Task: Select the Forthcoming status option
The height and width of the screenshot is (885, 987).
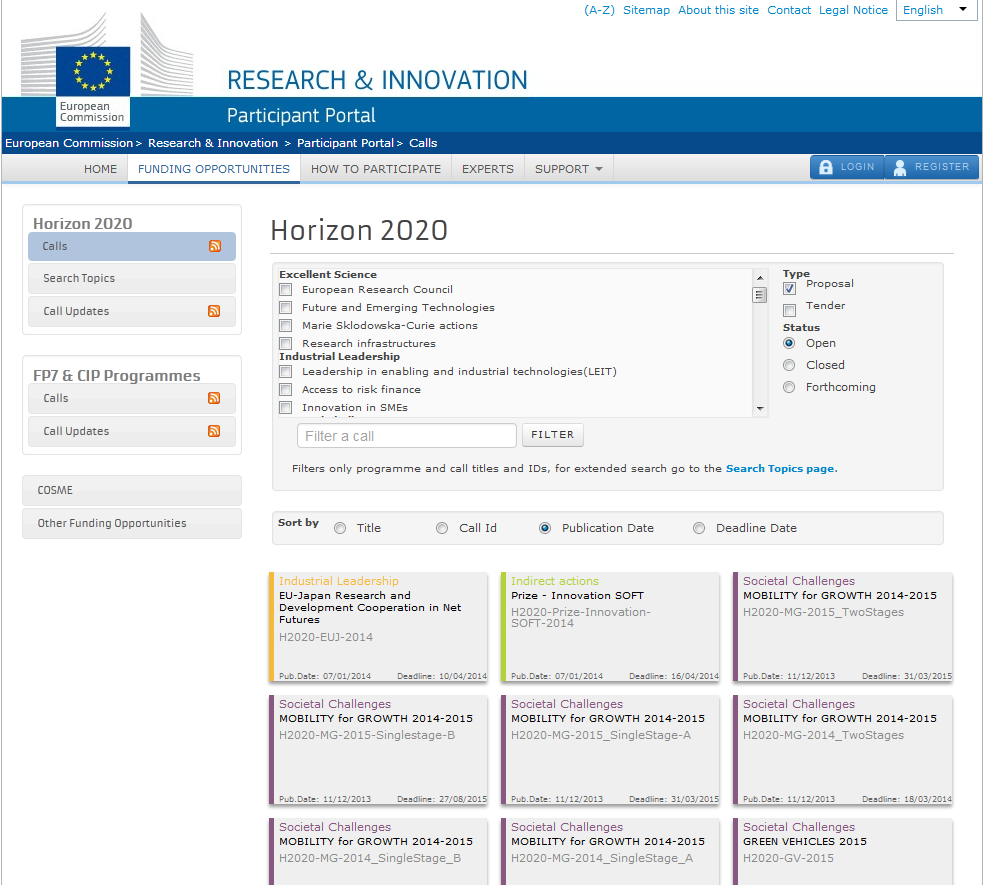Action: coord(789,387)
